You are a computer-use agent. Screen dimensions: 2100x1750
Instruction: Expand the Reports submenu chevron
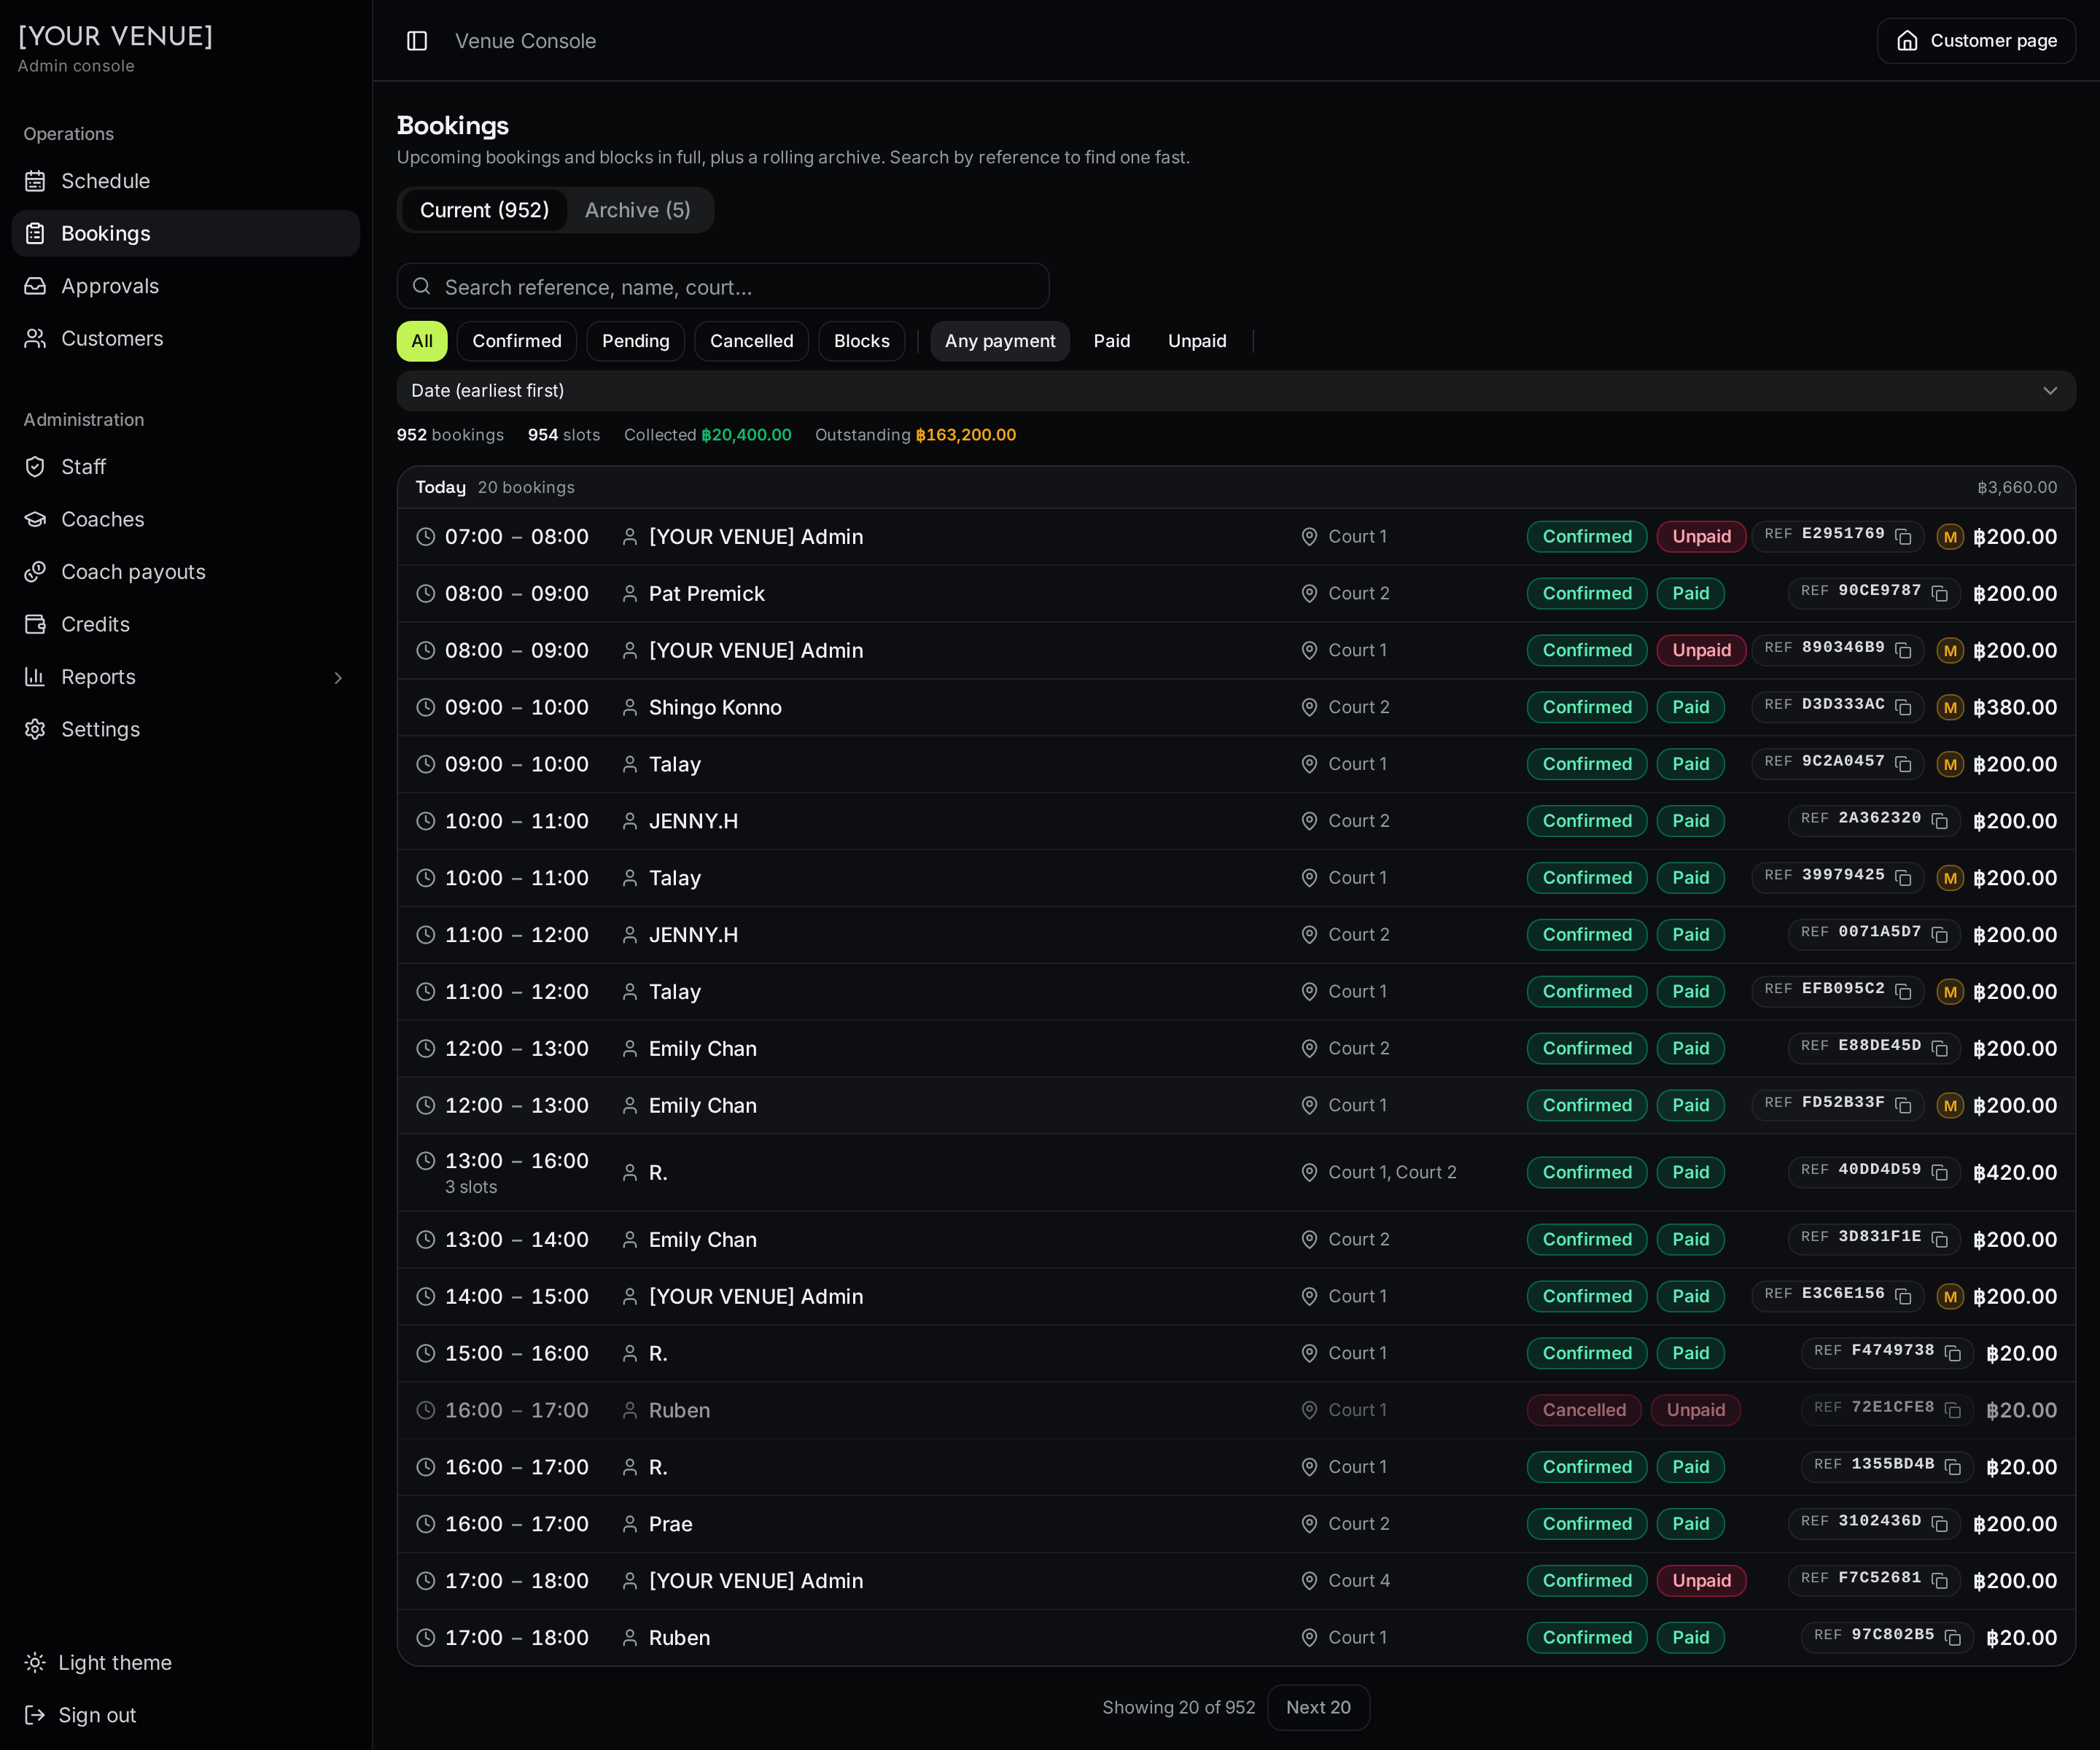(338, 678)
